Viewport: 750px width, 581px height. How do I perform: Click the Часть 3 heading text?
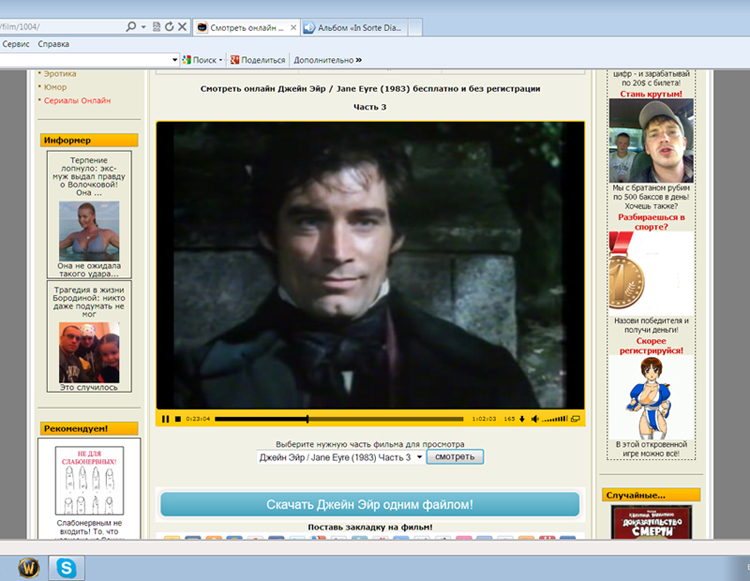[370, 107]
